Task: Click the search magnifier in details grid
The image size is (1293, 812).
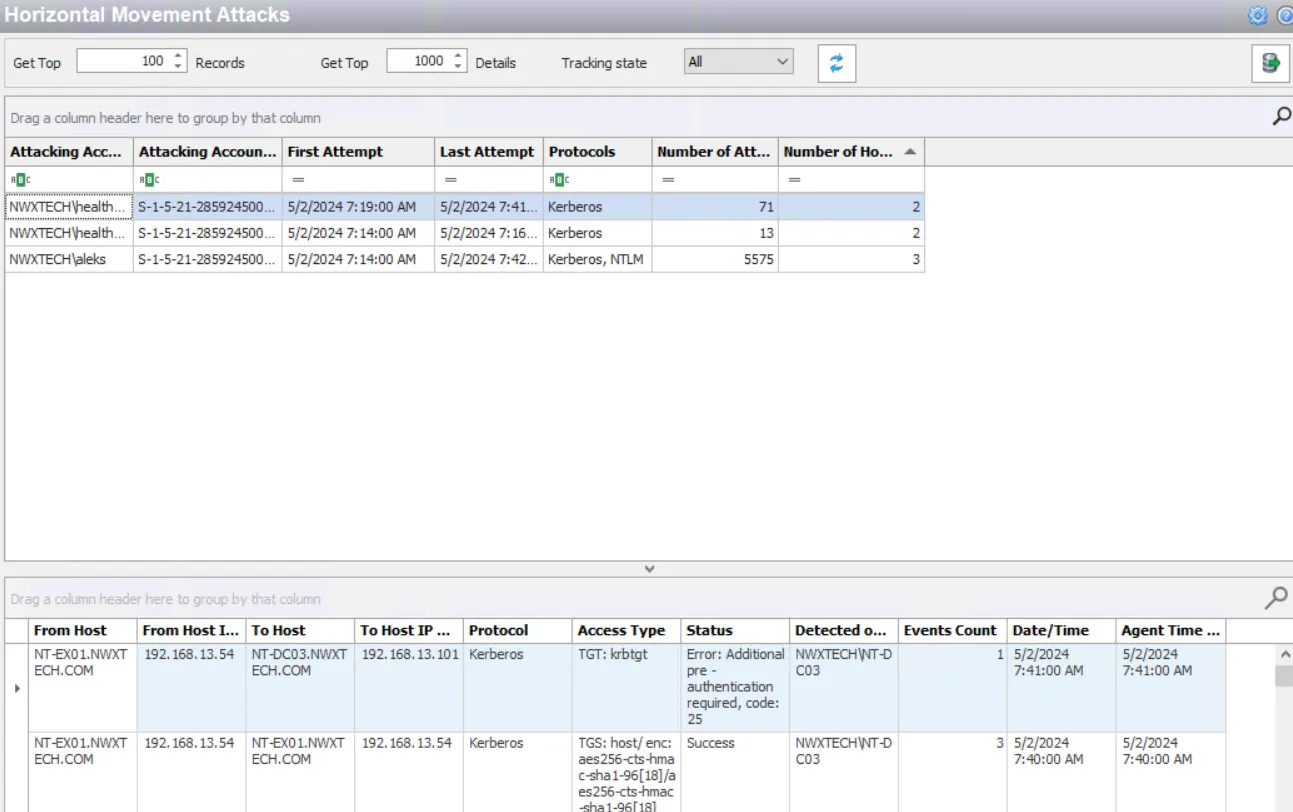Action: click(1276, 598)
